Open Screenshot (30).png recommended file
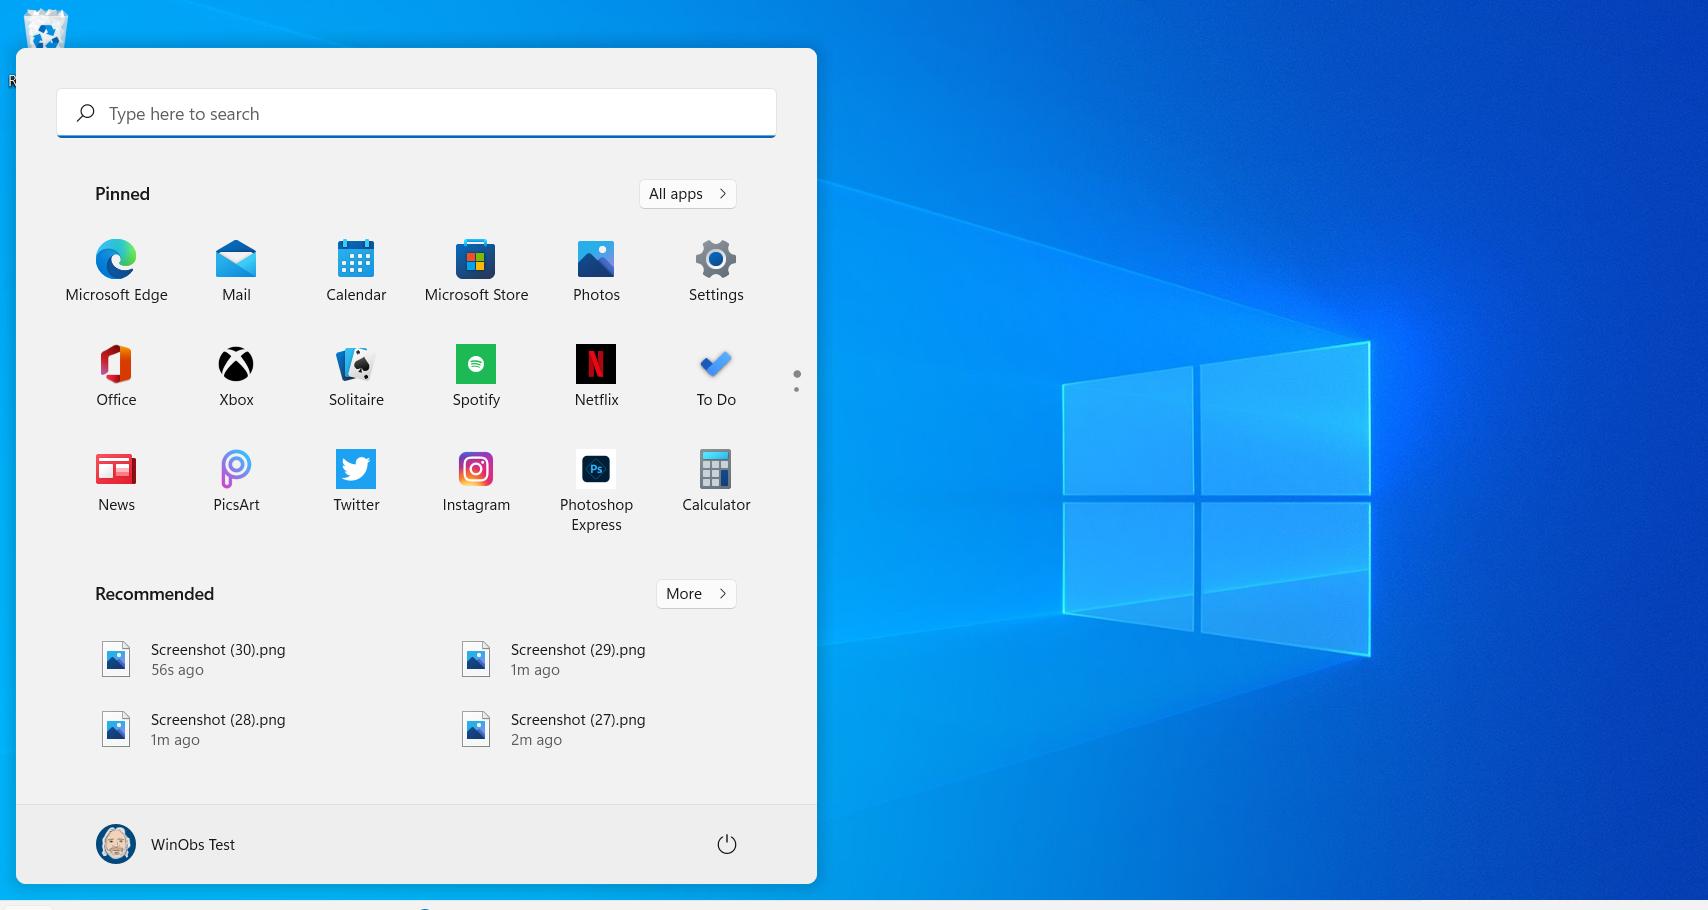 (194, 660)
